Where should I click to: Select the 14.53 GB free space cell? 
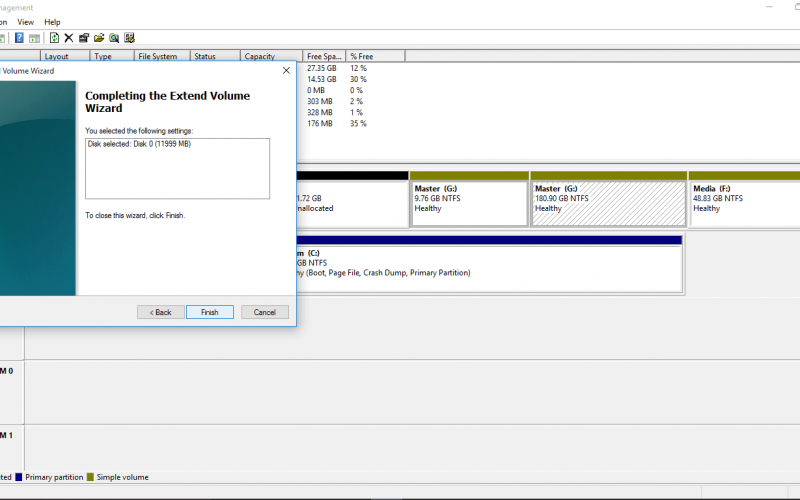tap(322, 79)
